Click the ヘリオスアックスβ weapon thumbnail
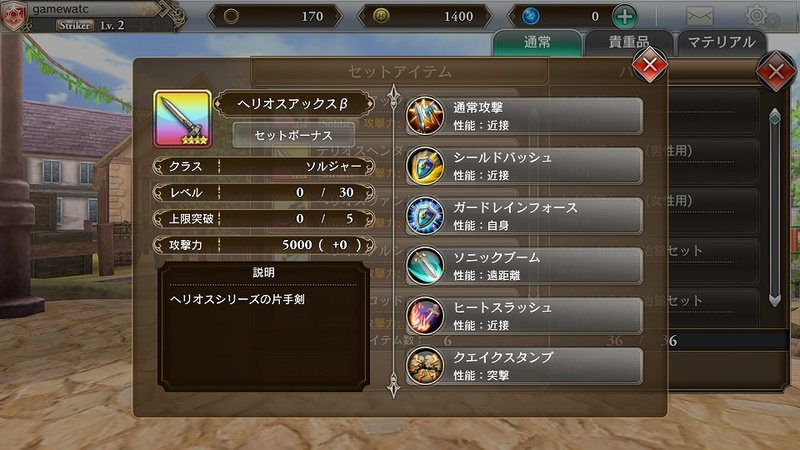This screenshot has height=450, width=800. click(x=183, y=119)
